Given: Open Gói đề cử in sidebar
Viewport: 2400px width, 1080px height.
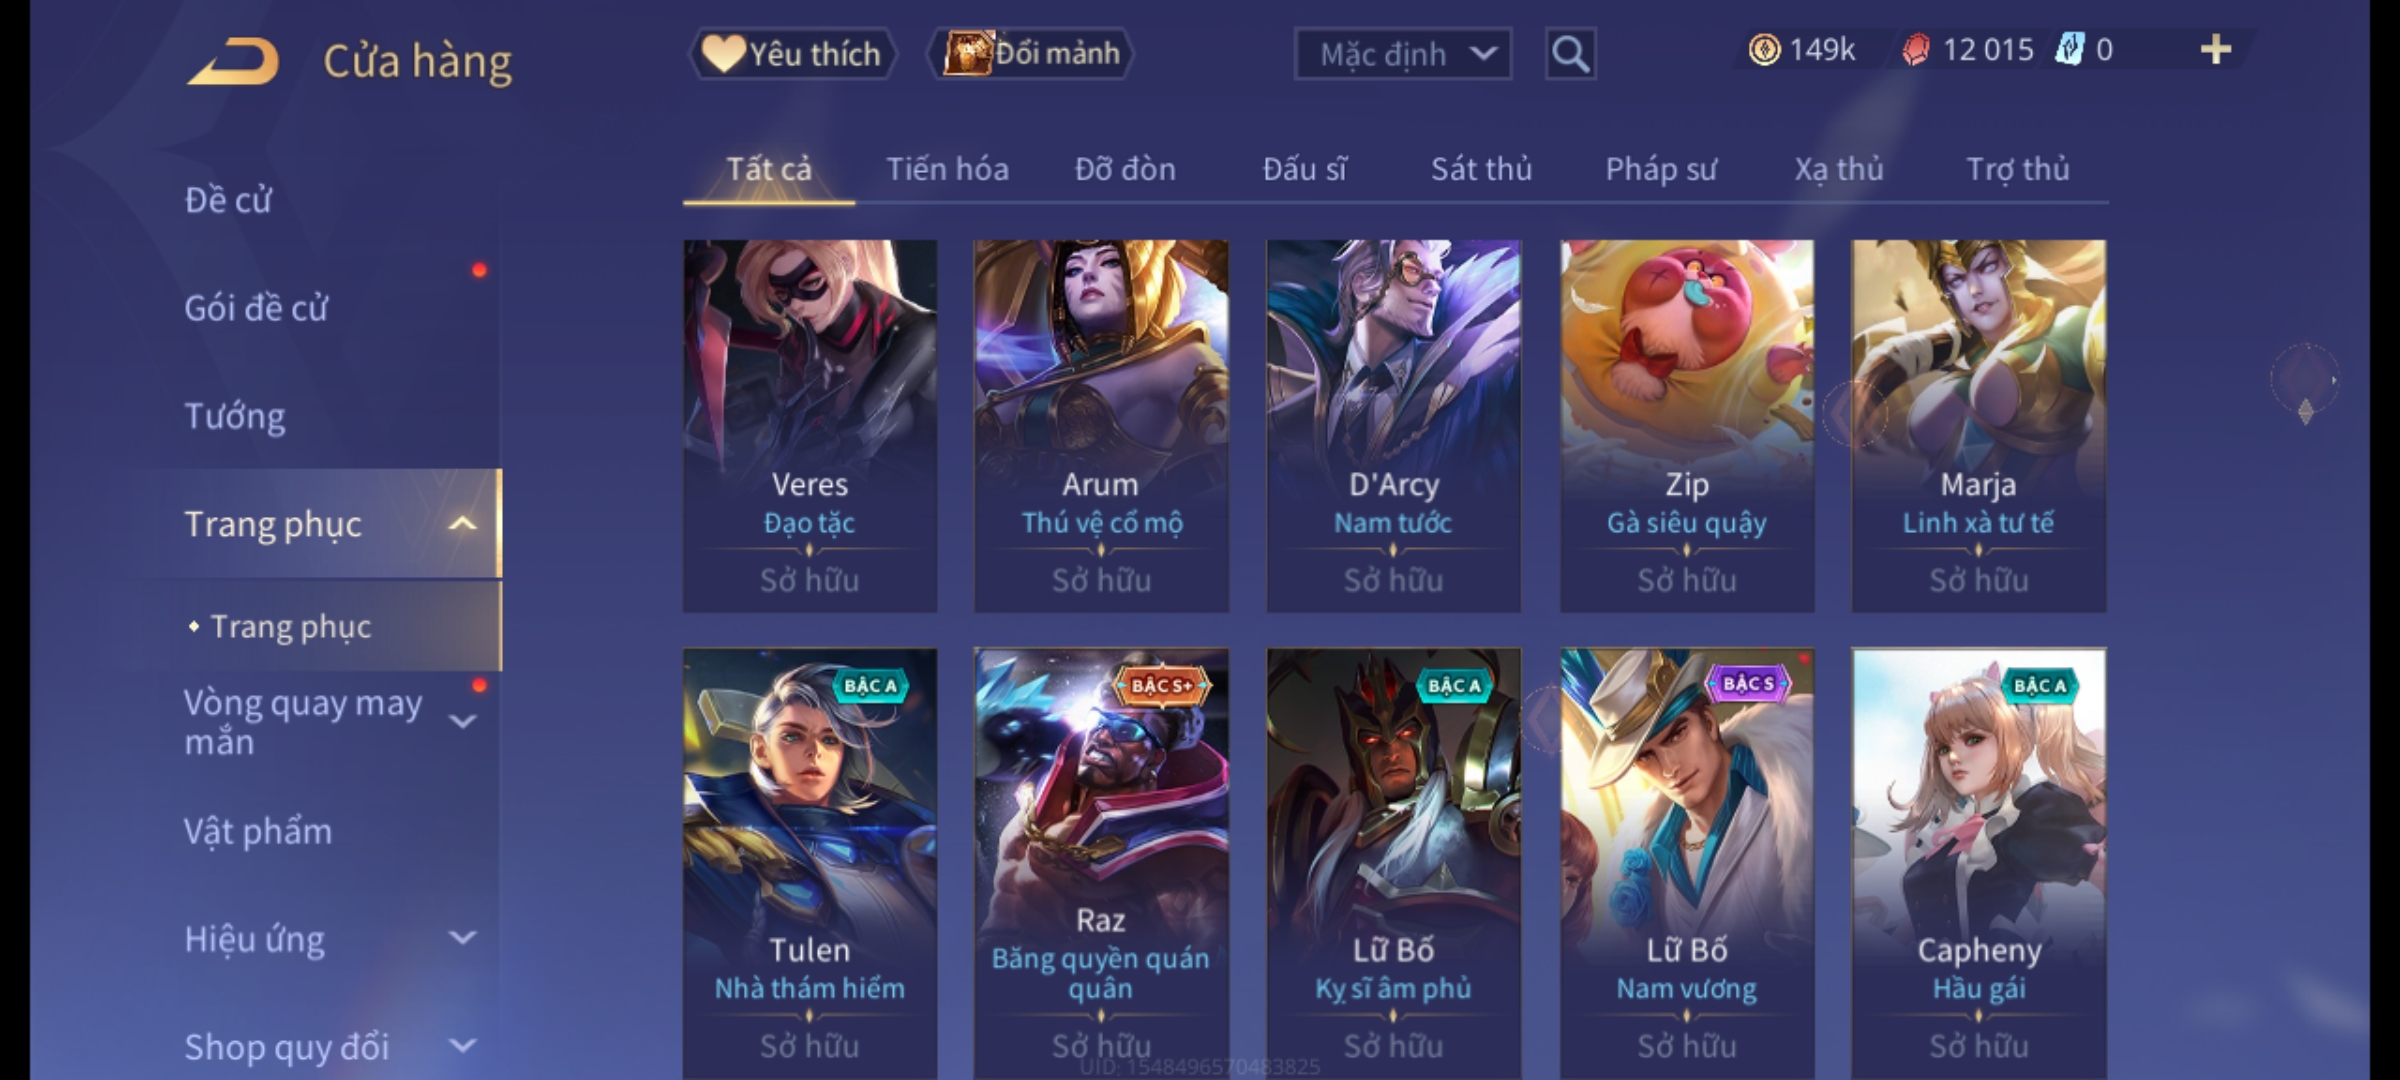Looking at the screenshot, I should point(256,308).
